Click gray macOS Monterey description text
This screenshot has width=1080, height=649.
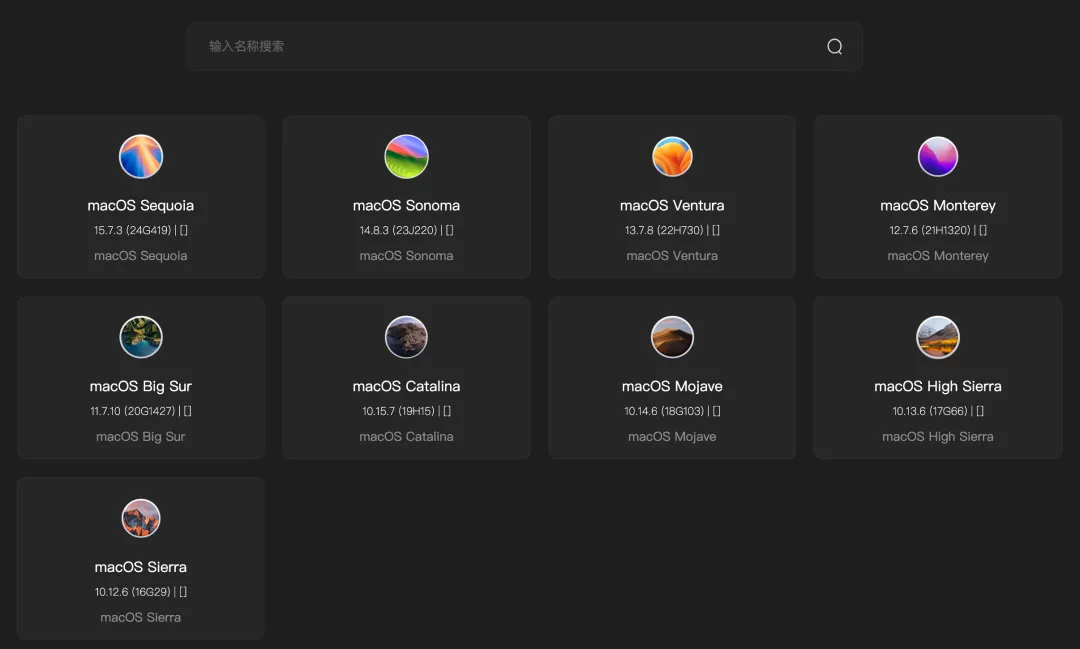(x=937, y=256)
